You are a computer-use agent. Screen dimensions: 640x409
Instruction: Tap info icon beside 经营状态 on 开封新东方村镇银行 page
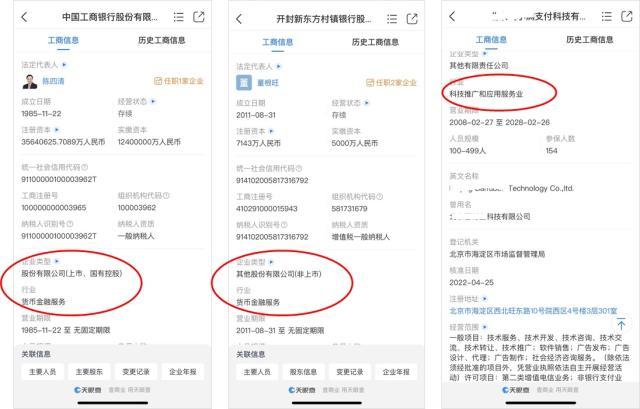367,103
